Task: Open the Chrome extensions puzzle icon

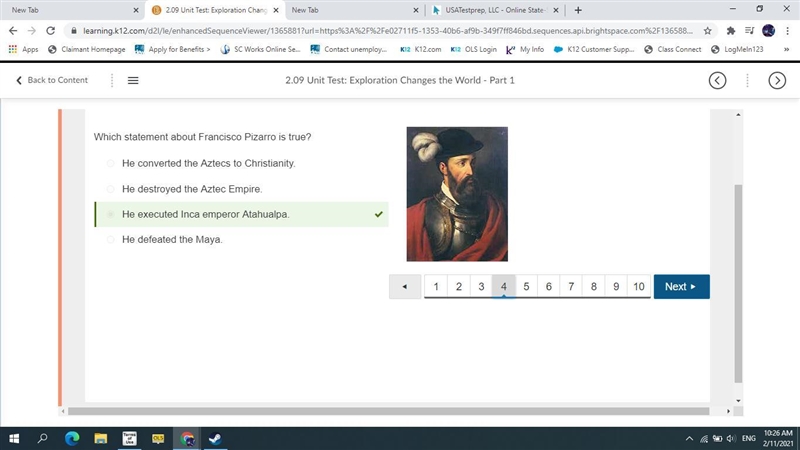Action: click(x=731, y=31)
